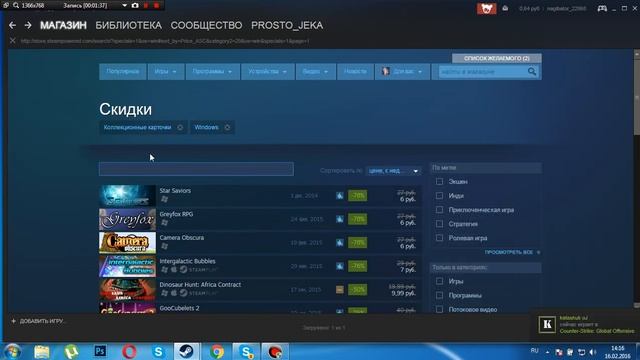Open inbox envelope icon in header

(x=505, y=8)
